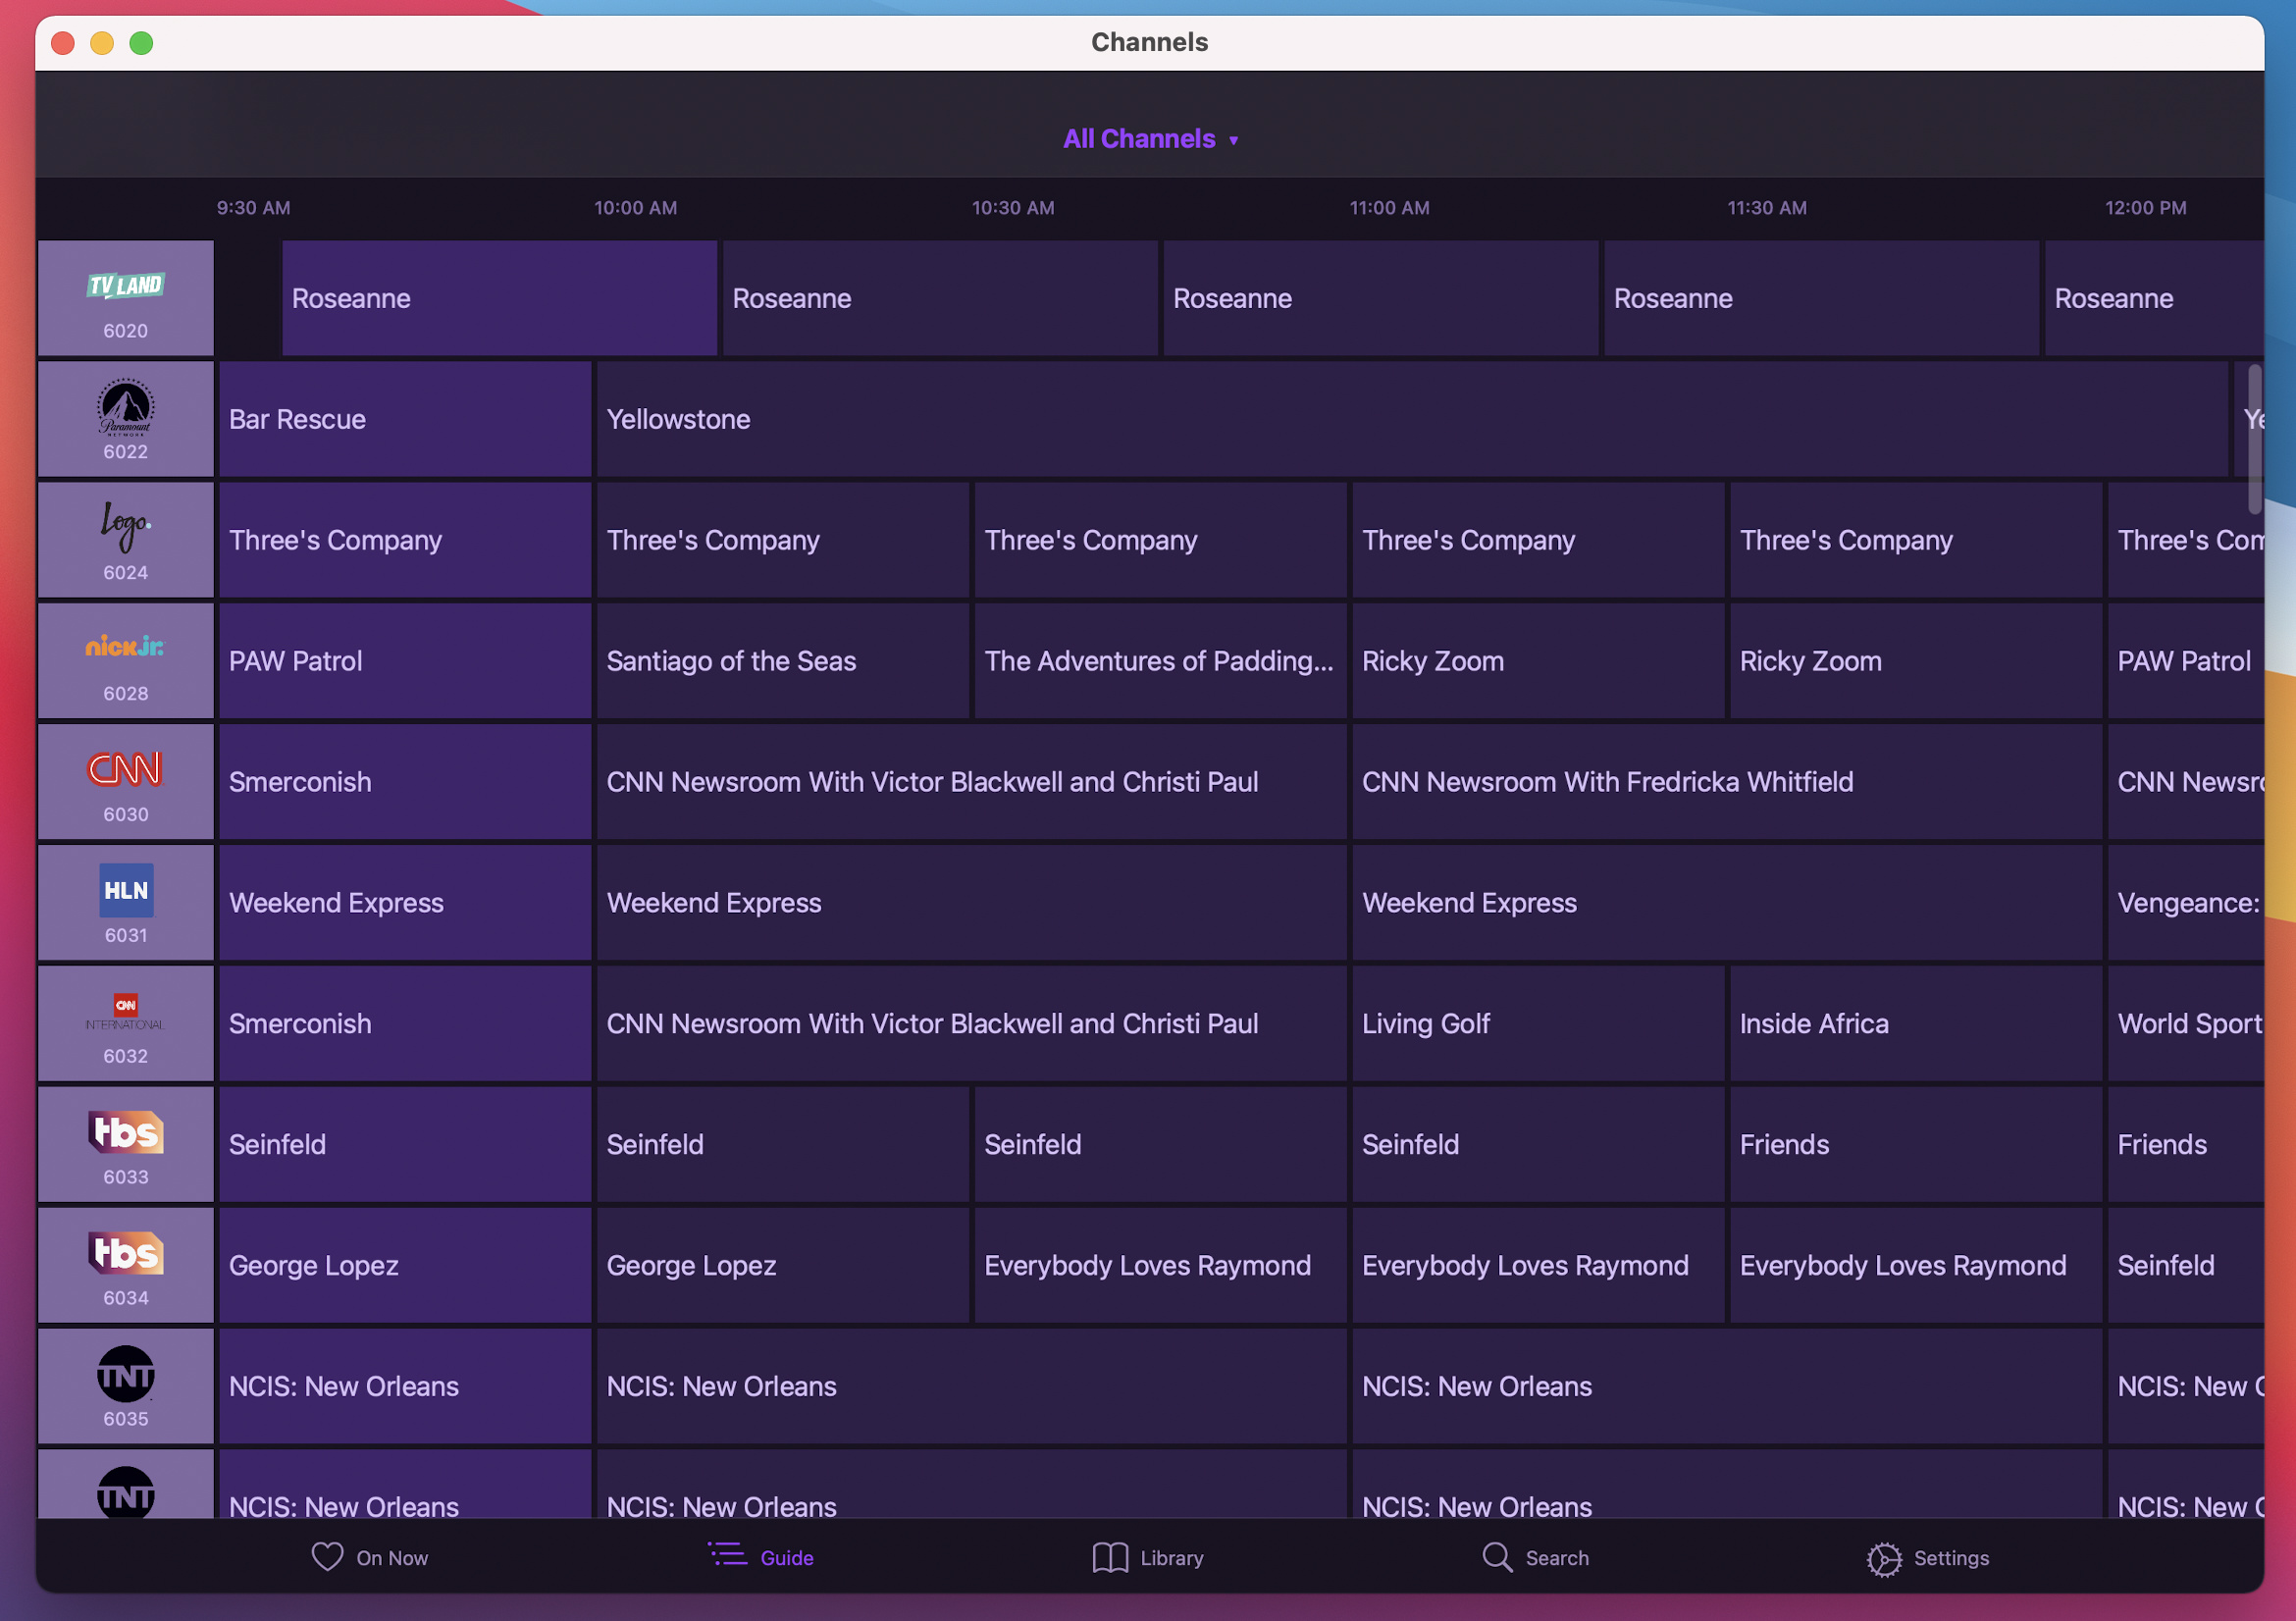Select CNN Newsroom With Fredricka Whitfield

click(x=1726, y=781)
